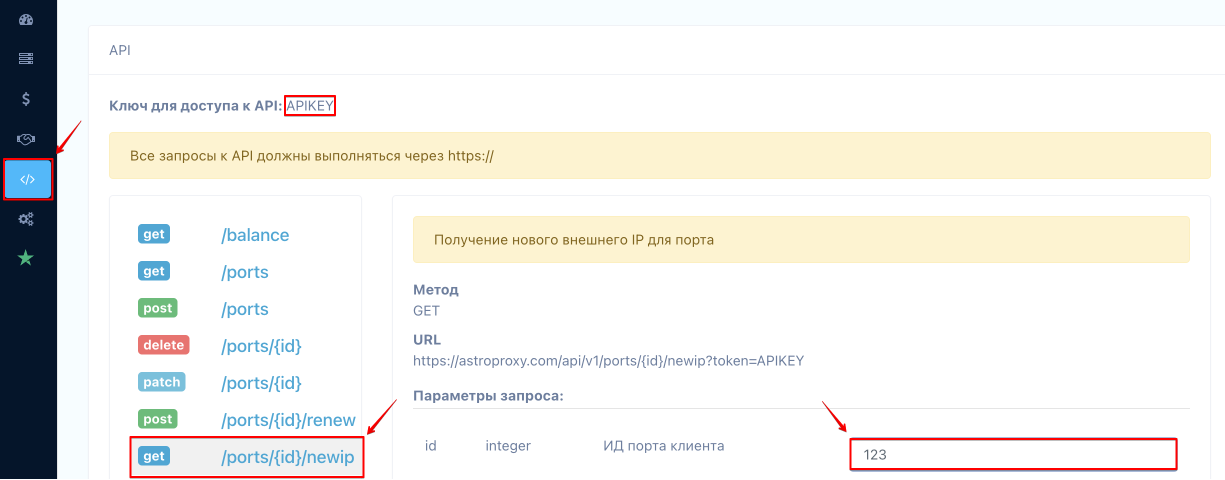Click the green star icon in sidebar
This screenshot has width=1225, height=480.
(26, 258)
